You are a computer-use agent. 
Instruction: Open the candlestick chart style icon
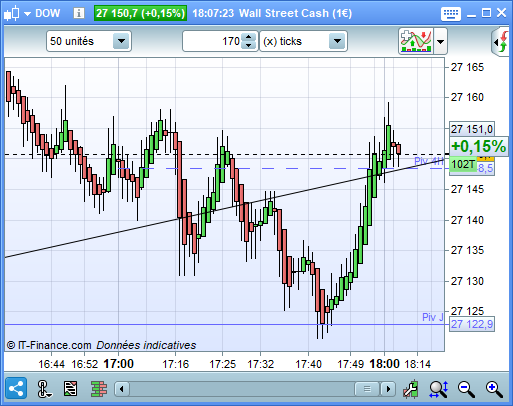pyautogui.click(x=12, y=13)
